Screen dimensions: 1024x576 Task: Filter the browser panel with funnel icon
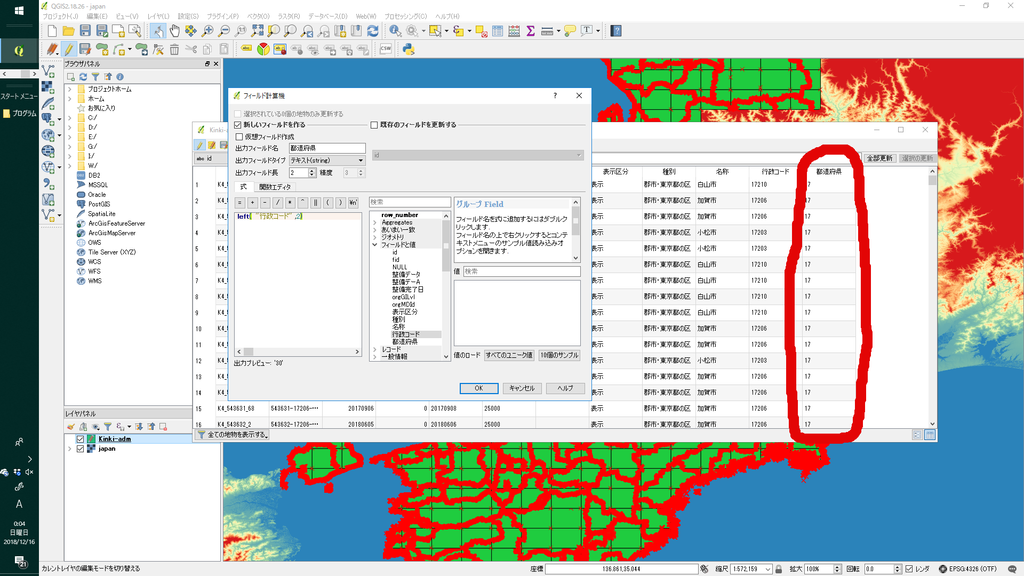point(95,76)
